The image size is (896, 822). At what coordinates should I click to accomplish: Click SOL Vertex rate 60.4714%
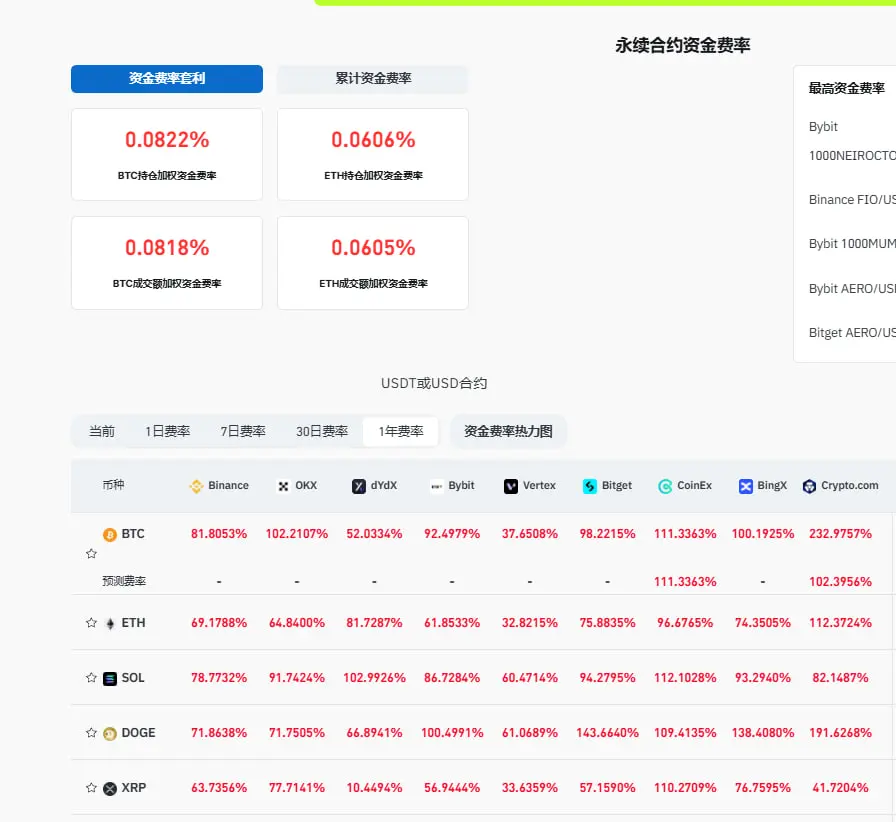(x=530, y=678)
